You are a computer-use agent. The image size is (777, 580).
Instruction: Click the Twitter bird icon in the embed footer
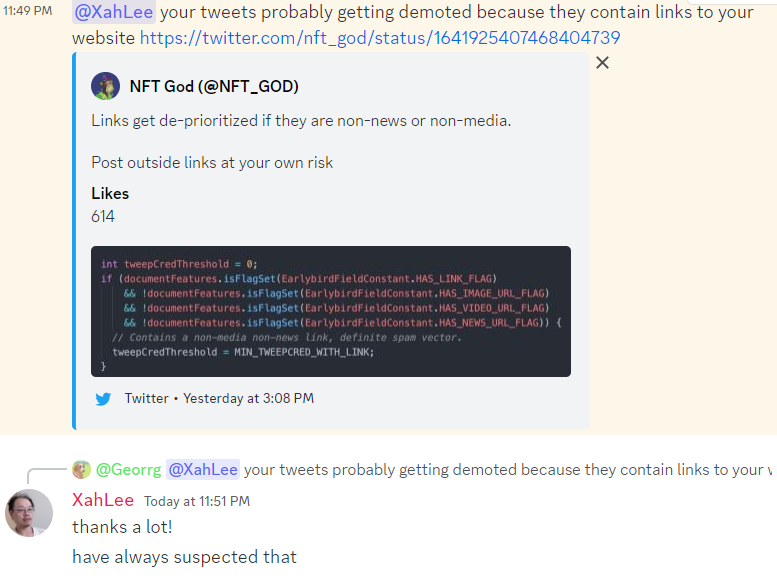coord(103,398)
